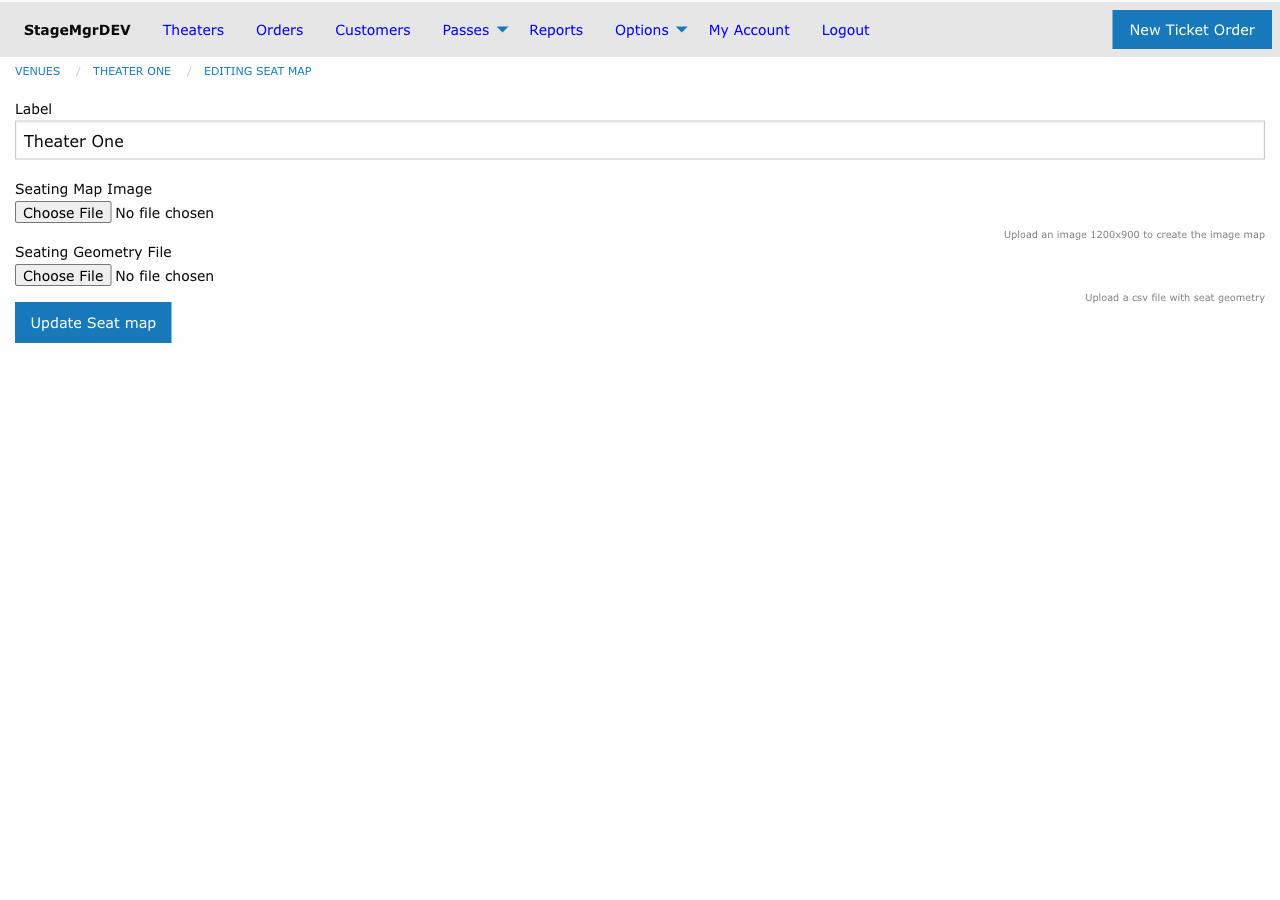Open the Options menu label

[x=642, y=30]
